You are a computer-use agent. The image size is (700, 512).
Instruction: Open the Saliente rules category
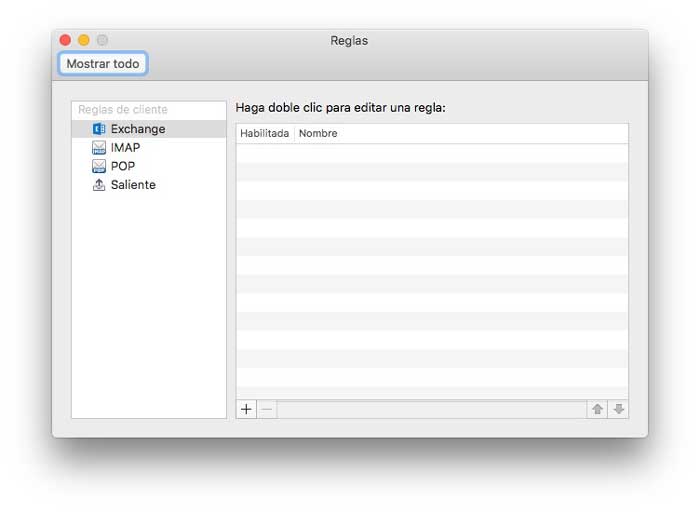coord(133,185)
